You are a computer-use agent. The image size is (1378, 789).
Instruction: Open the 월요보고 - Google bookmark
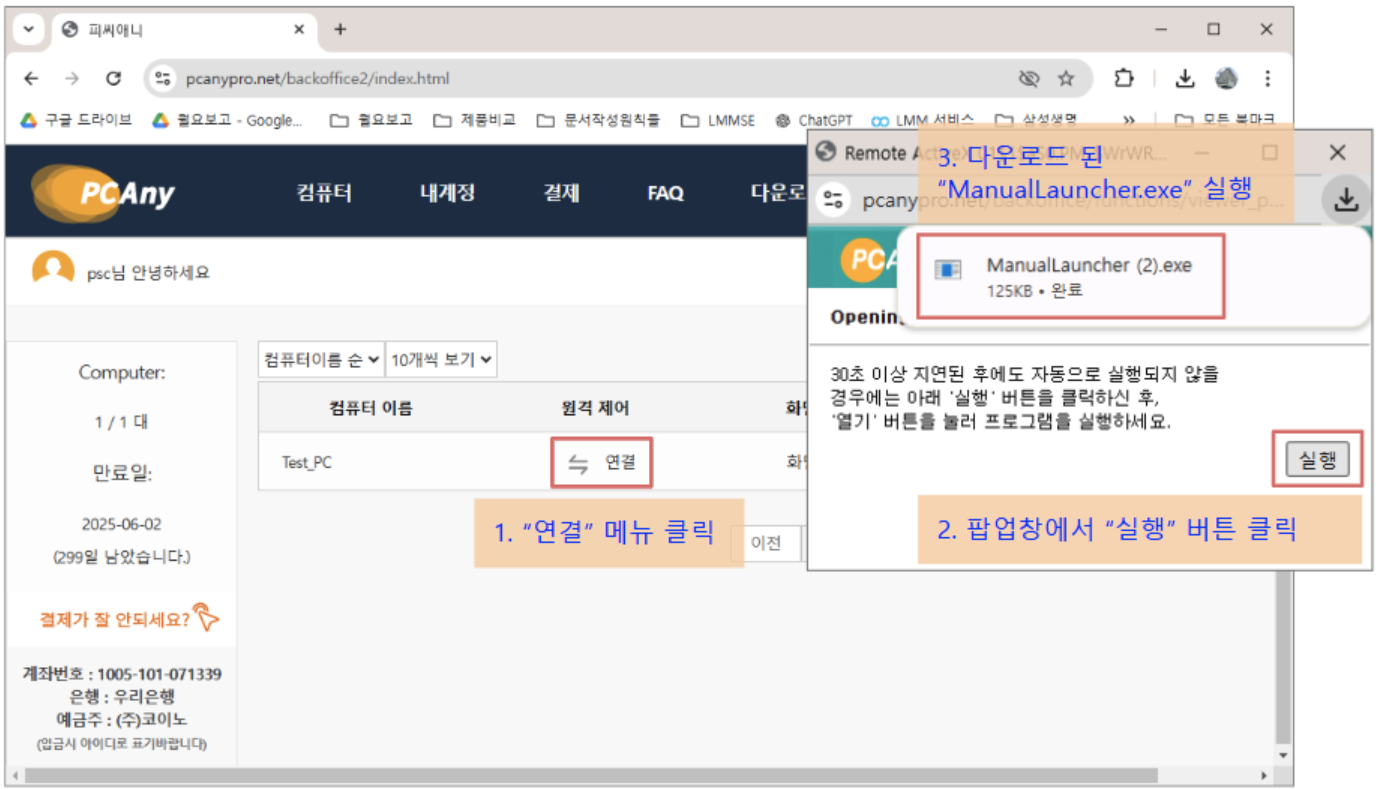[227, 120]
